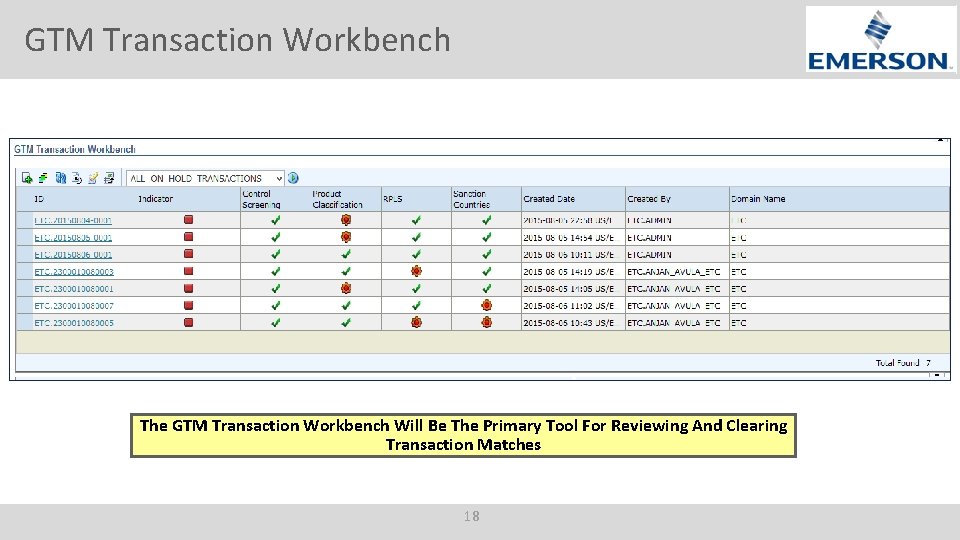Click red indicator square for ETC.2300010080001
This screenshot has height=540, width=960.
coord(189,288)
